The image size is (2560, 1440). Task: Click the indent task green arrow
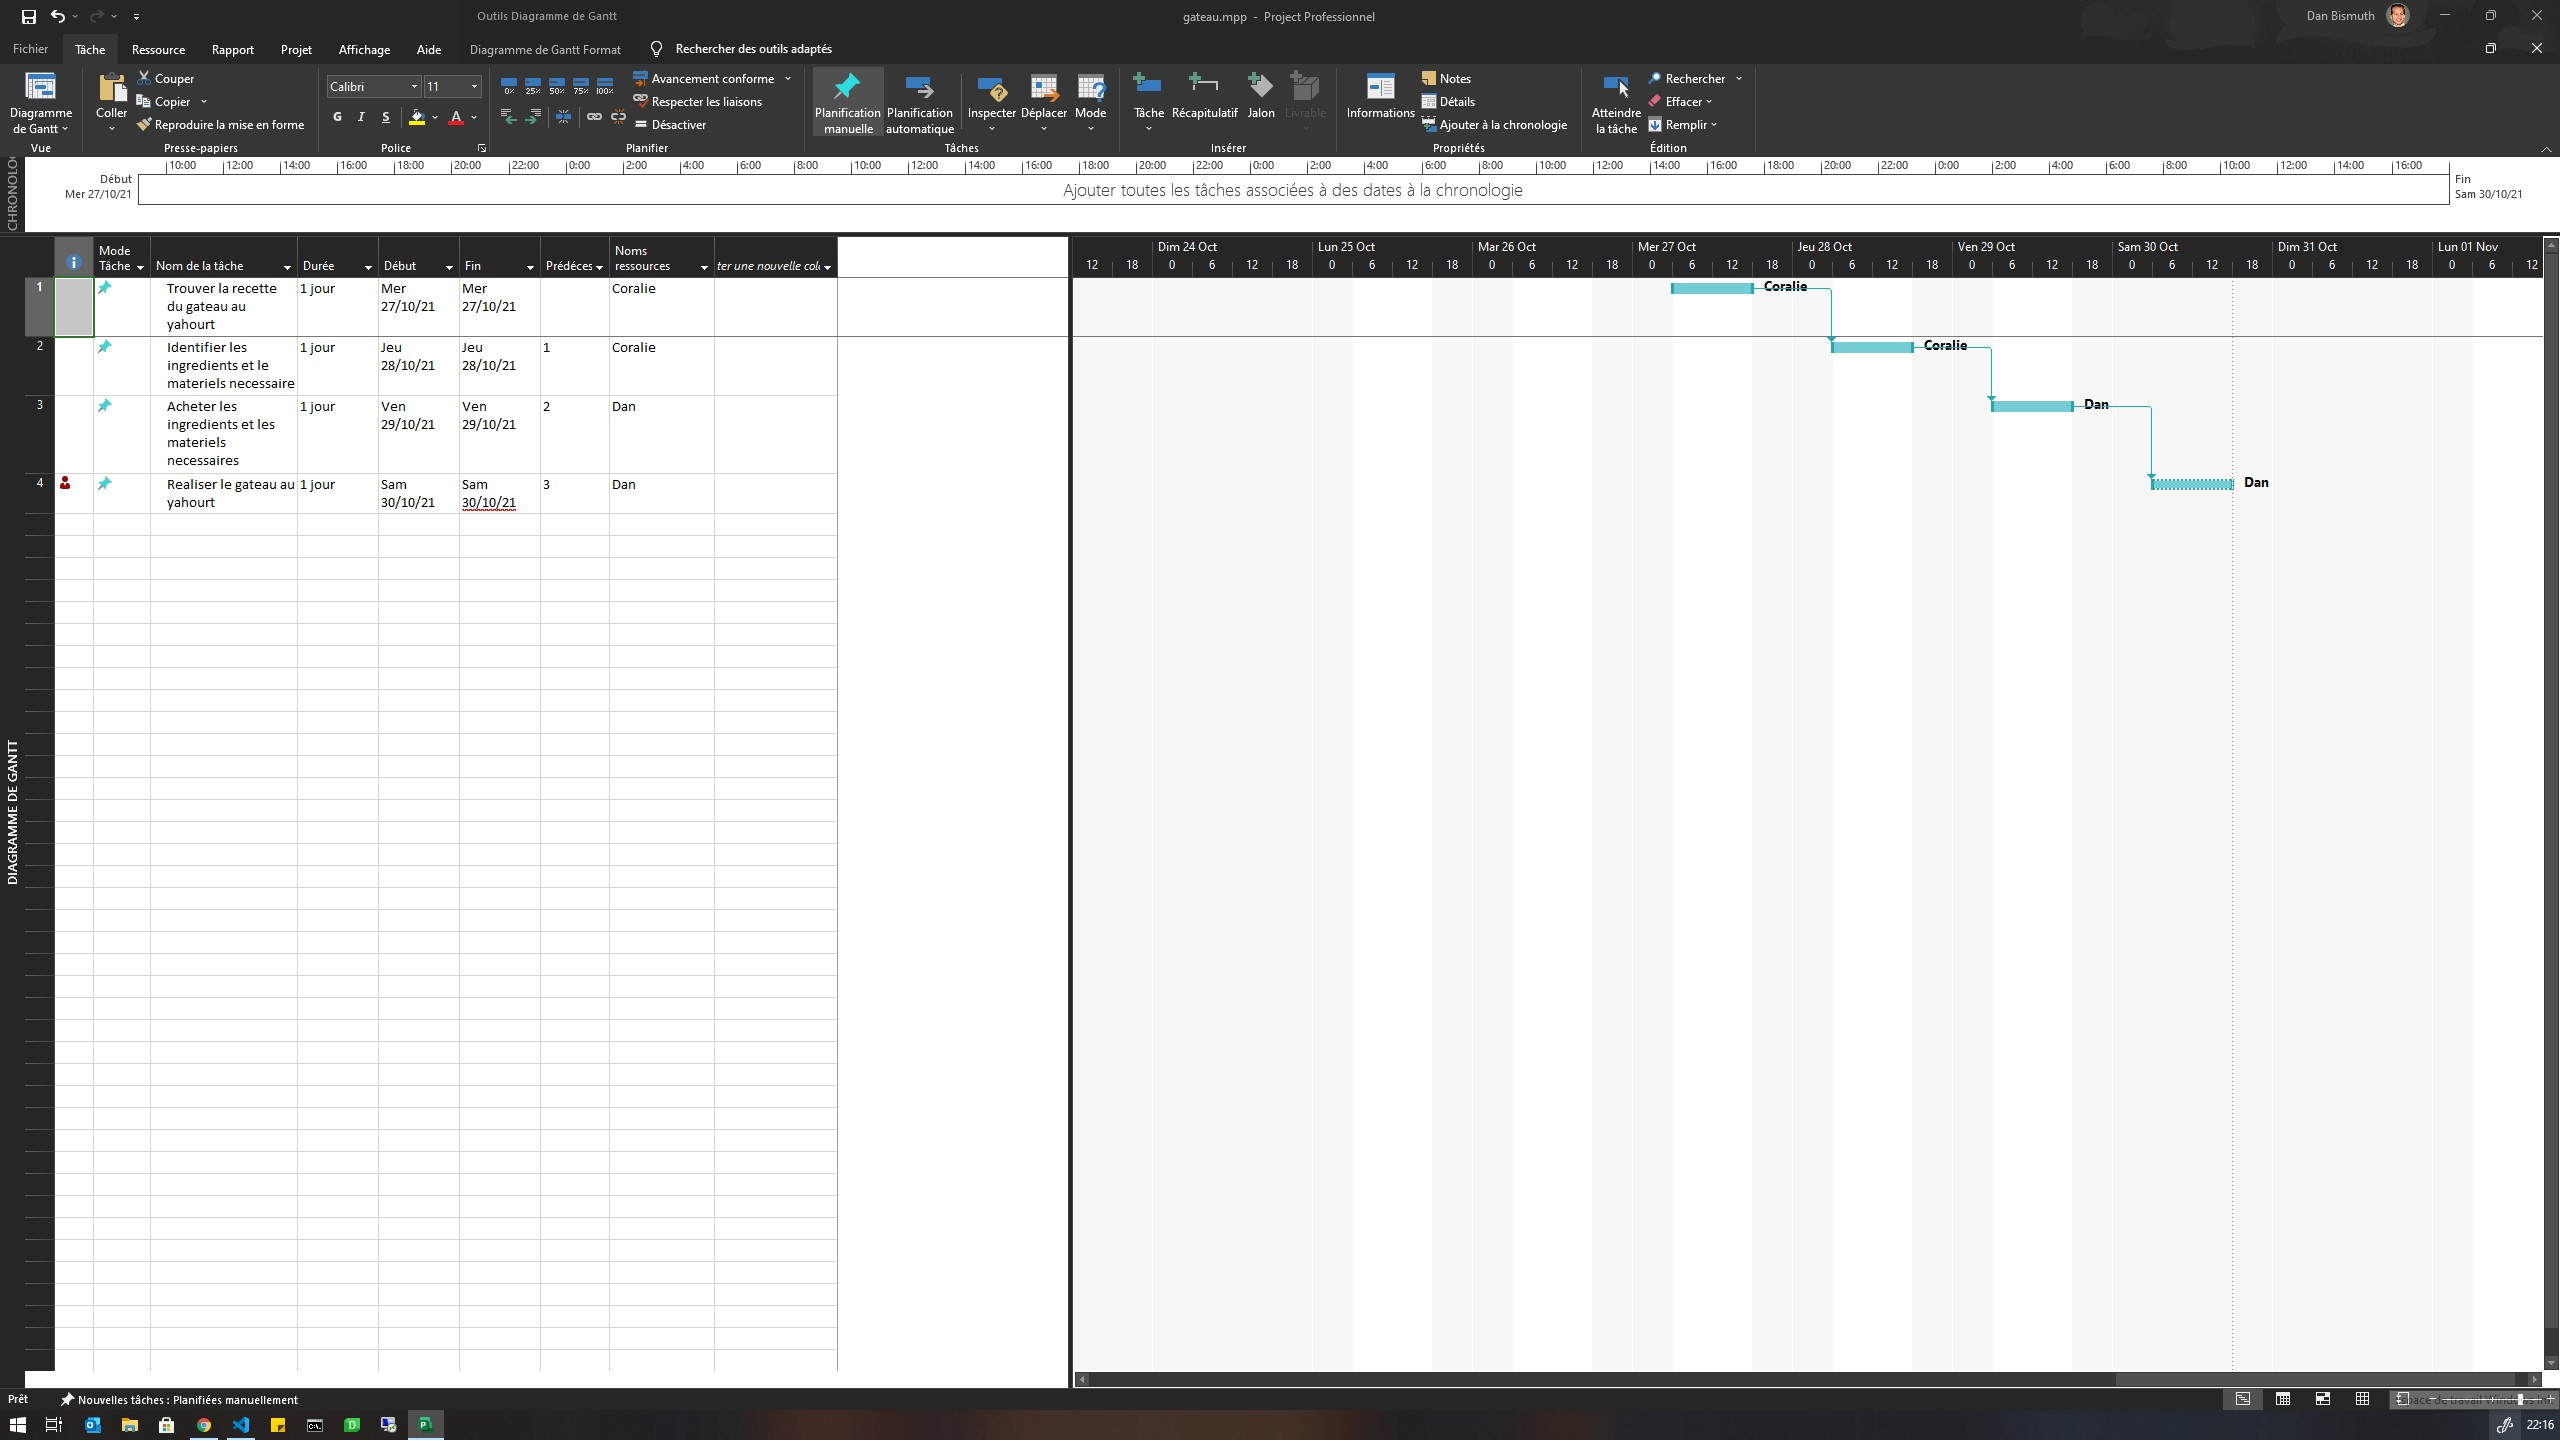point(533,117)
